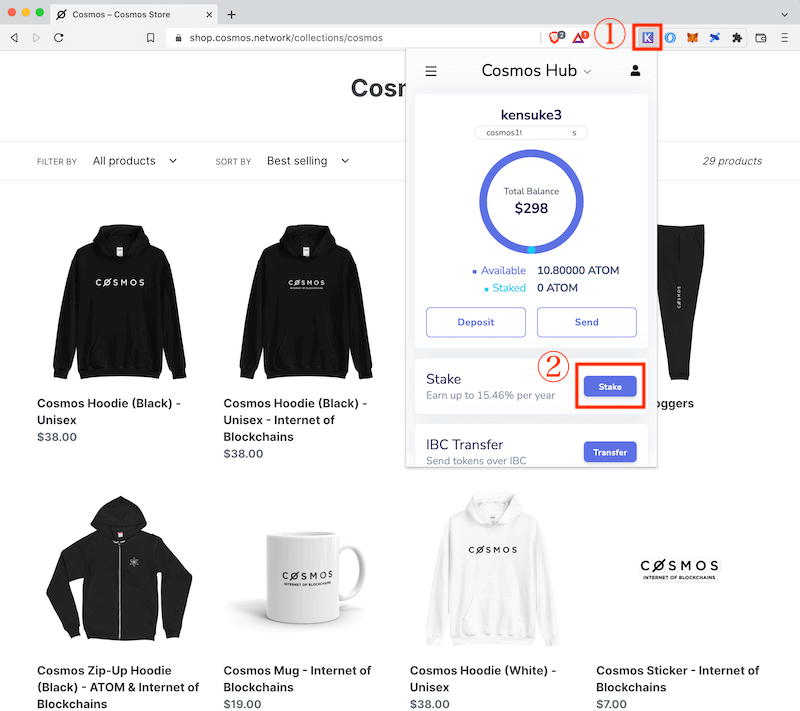Show the tab search dropdown arrow
Image resolution: width=800 pixels, height=711 pixels.
785,14
